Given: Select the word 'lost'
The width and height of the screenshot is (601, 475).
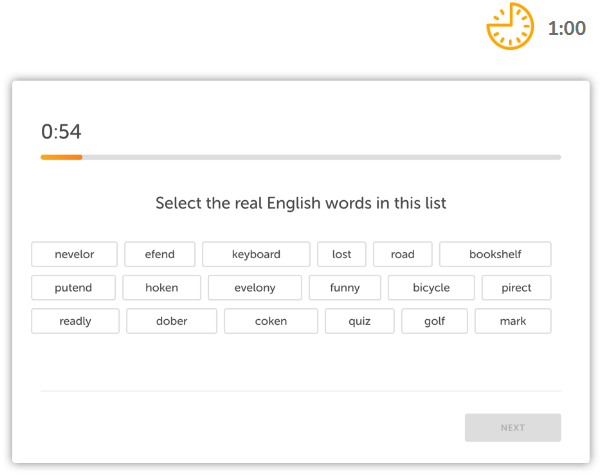Looking at the screenshot, I should point(341,254).
